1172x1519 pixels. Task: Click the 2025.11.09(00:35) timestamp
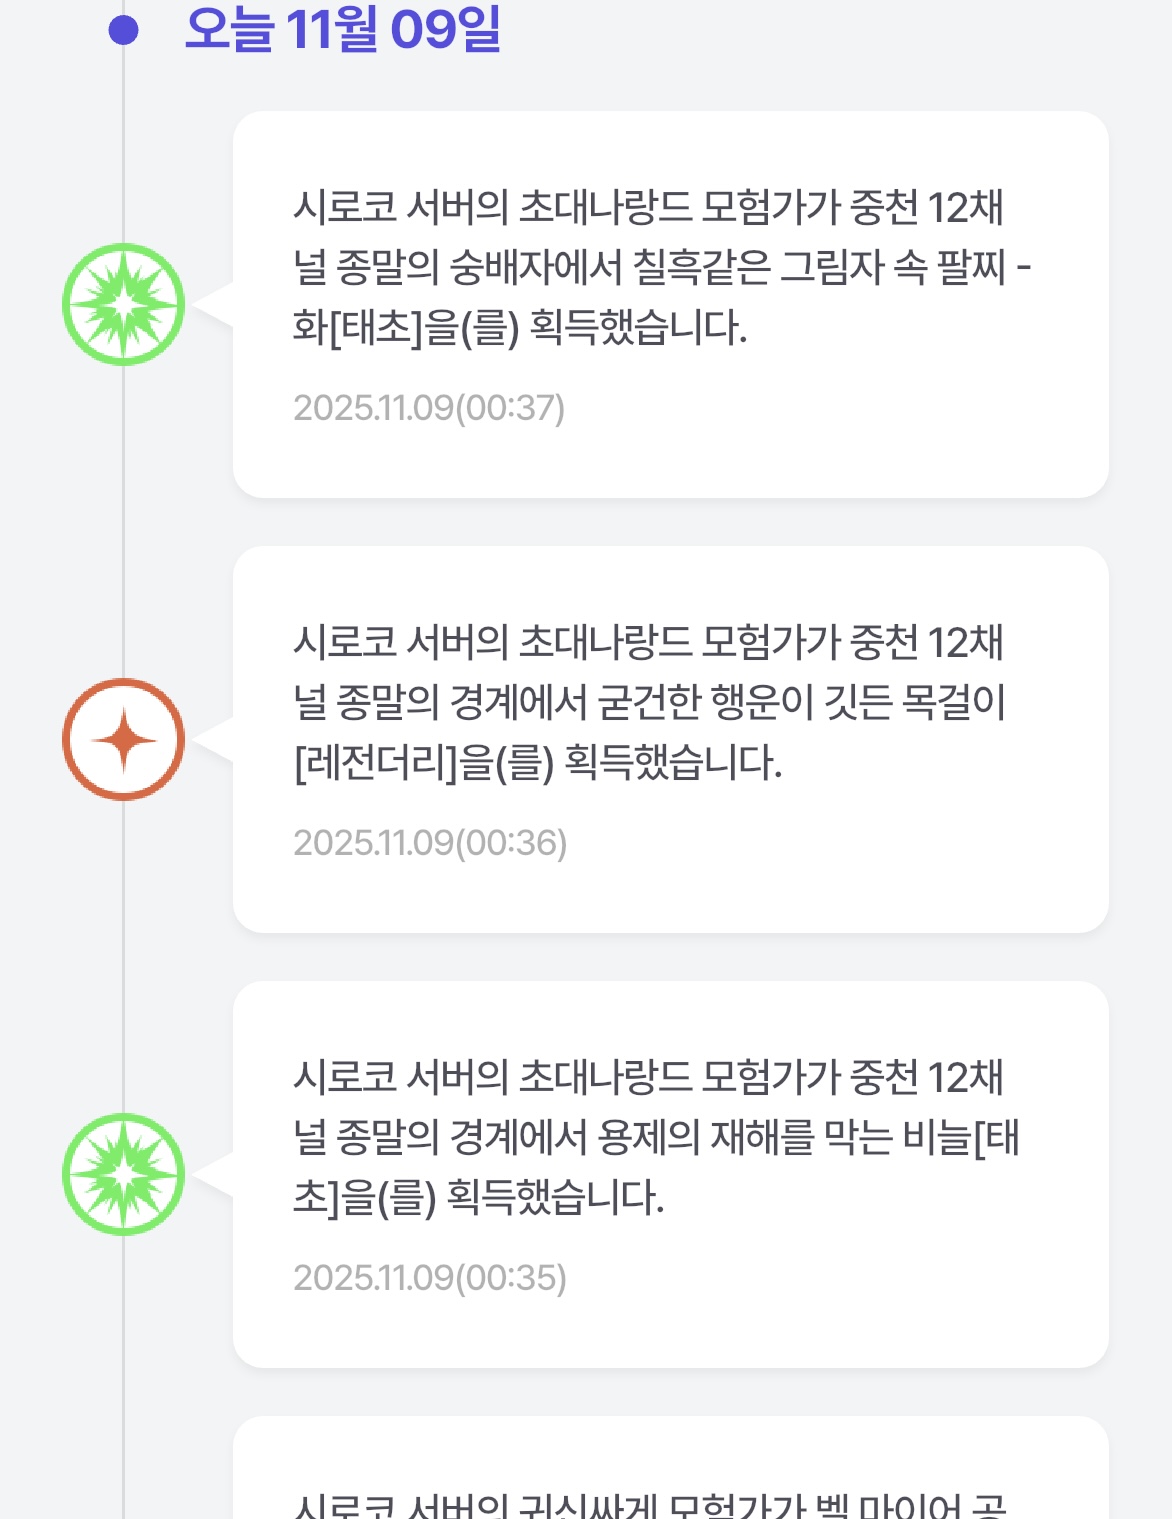430,1278
